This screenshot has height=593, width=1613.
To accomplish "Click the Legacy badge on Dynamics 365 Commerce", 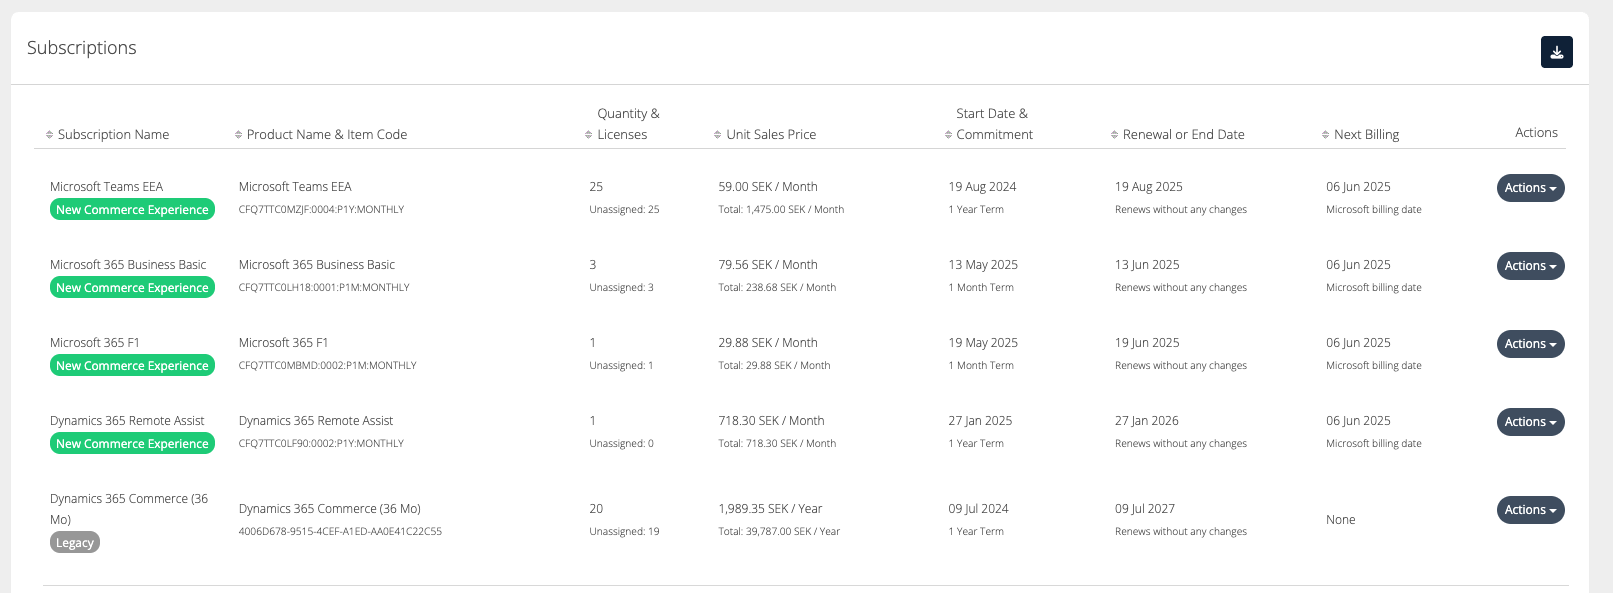I will (75, 543).
